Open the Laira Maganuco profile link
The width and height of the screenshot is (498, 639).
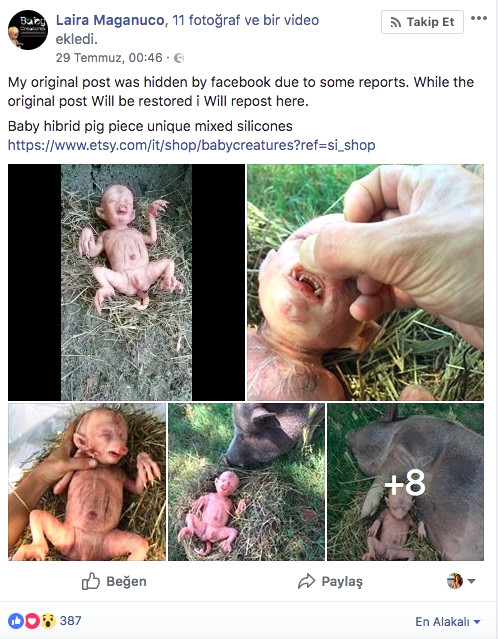point(110,20)
